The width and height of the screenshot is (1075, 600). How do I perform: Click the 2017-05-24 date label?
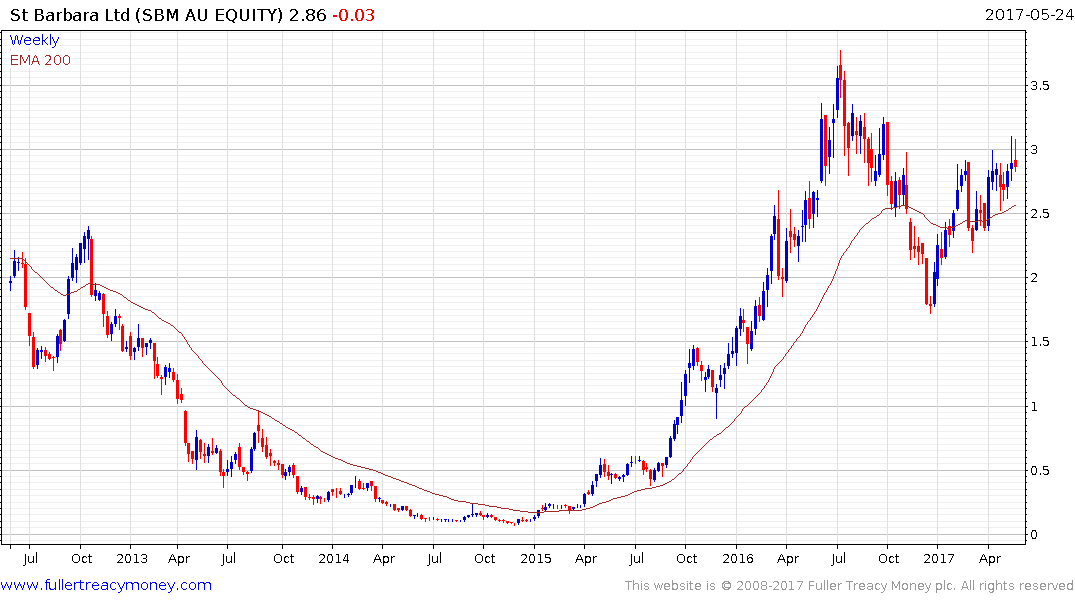click(x=1029, y=15)
